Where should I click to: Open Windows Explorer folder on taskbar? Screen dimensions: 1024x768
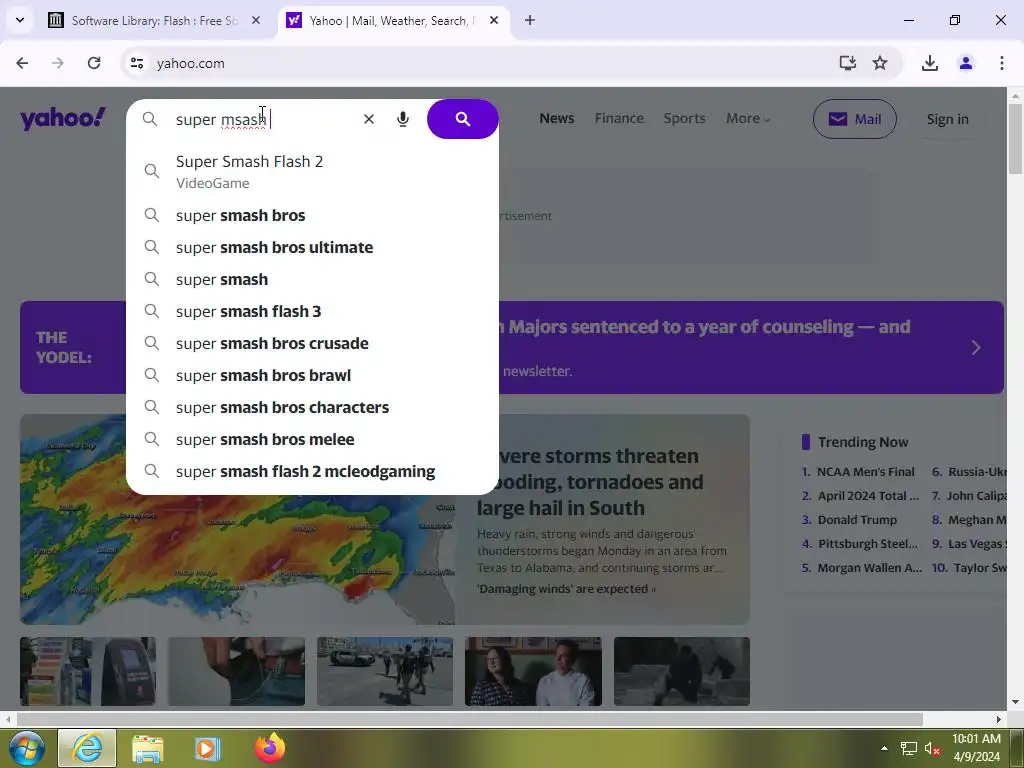[x=148, y=748]
